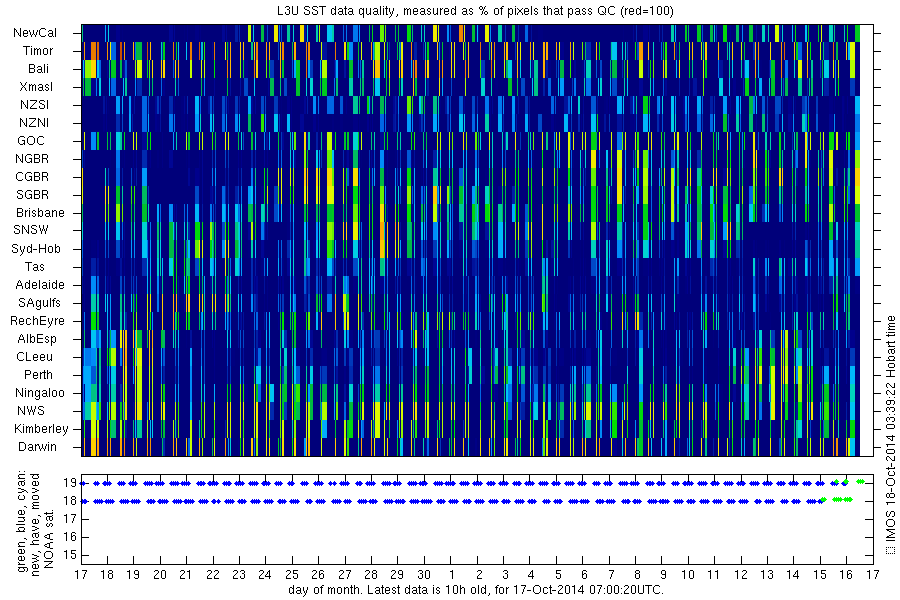Click the CGBR region label
Viewport: 900px width, 600px height.
click(x=32, y=177)
